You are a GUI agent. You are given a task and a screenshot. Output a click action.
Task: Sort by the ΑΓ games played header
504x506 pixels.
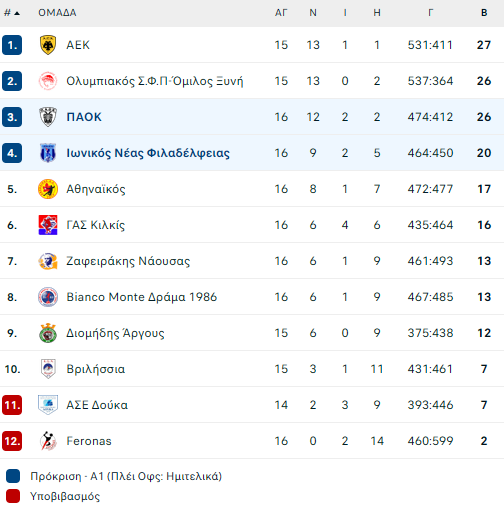click(x=281, y=13)
